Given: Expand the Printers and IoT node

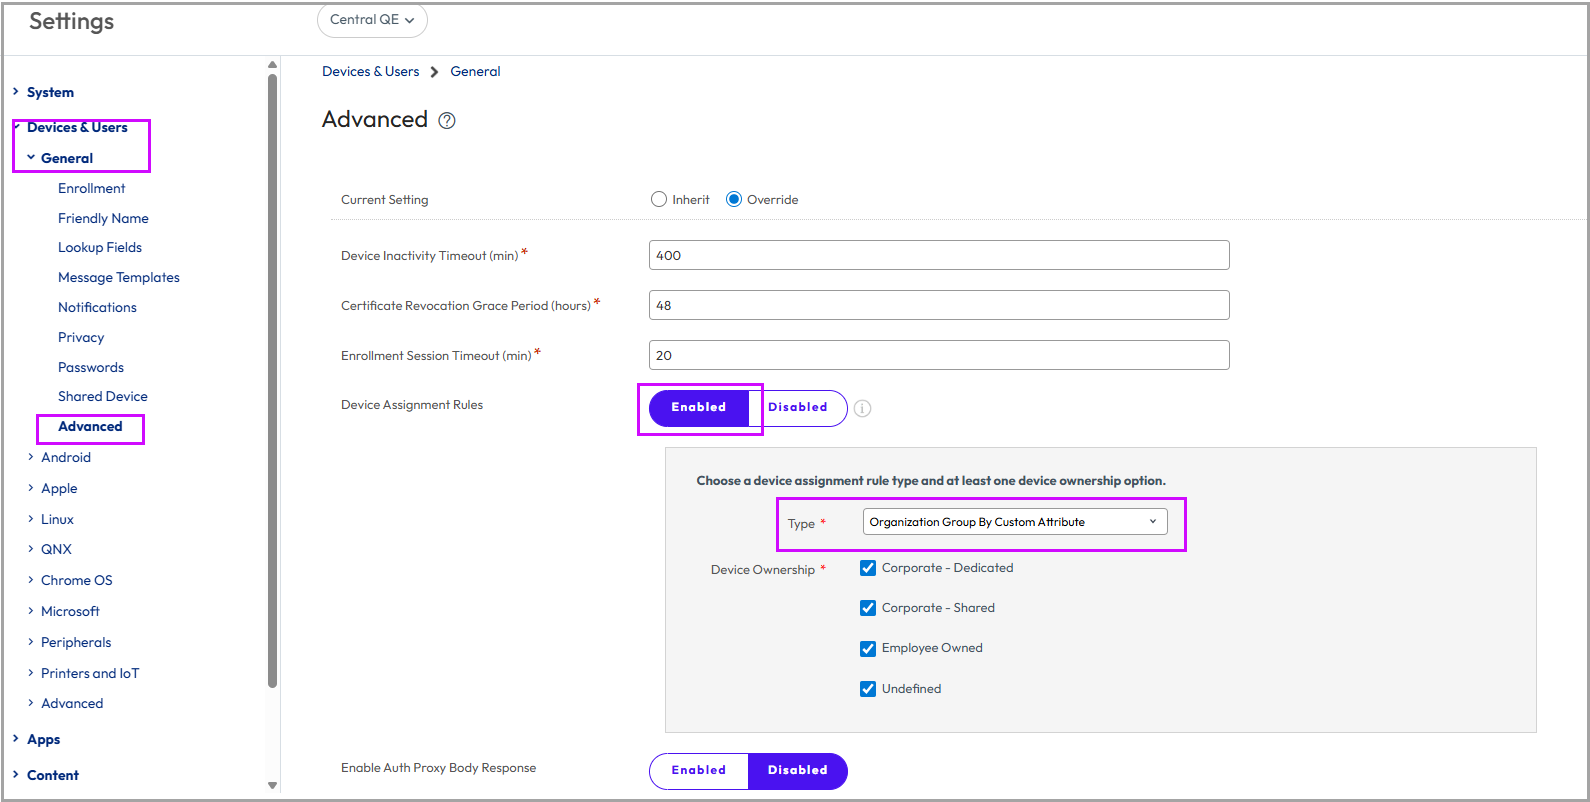Looking at the screenshot, I should point(31,673).
